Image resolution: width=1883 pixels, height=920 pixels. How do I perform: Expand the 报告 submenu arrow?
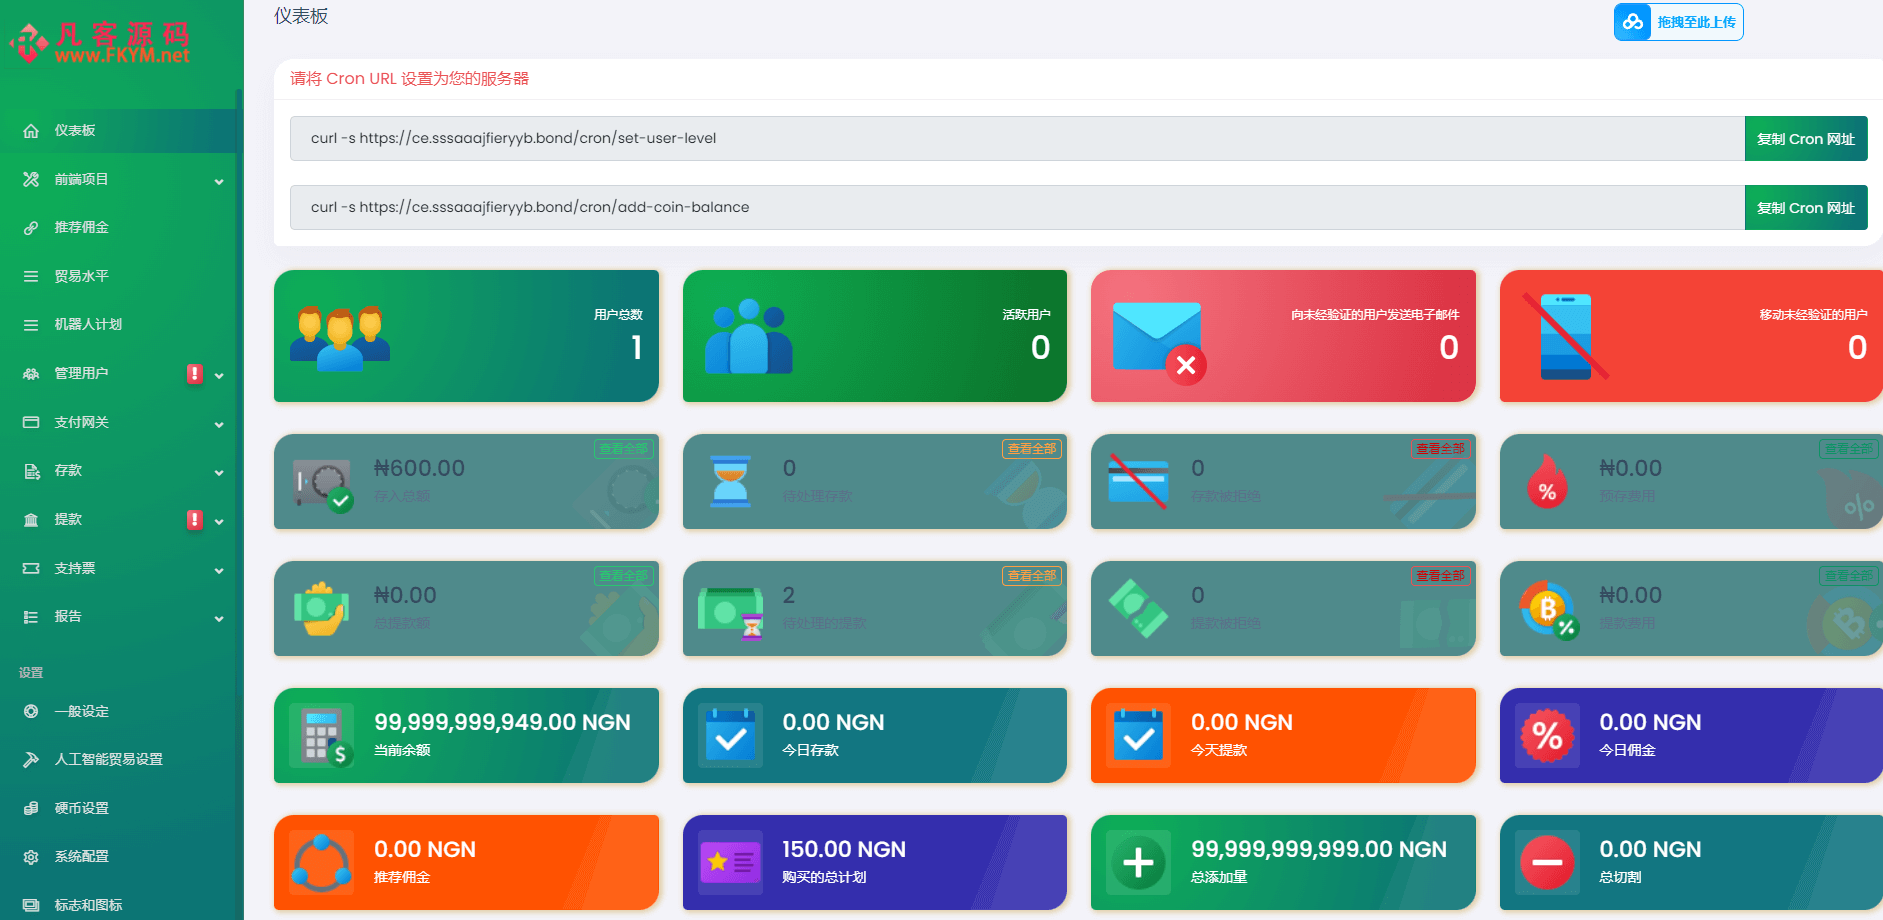click(219, 618)
